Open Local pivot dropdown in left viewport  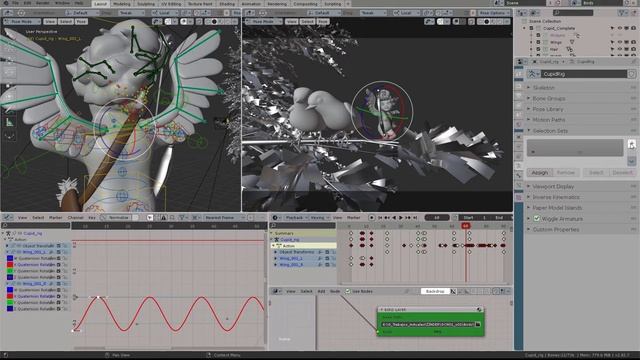click(x=166, y=13)
